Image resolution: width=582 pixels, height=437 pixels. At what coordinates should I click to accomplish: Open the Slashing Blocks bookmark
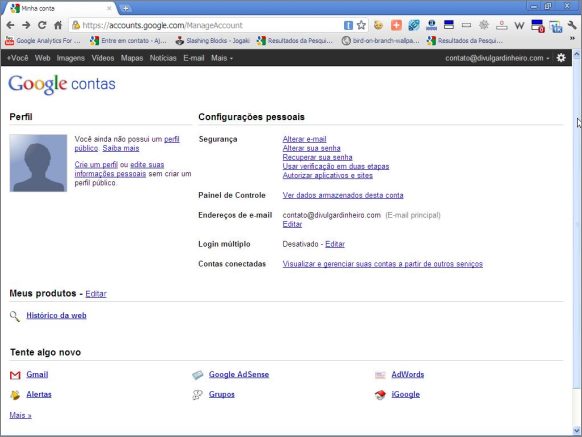pos(213,40)
